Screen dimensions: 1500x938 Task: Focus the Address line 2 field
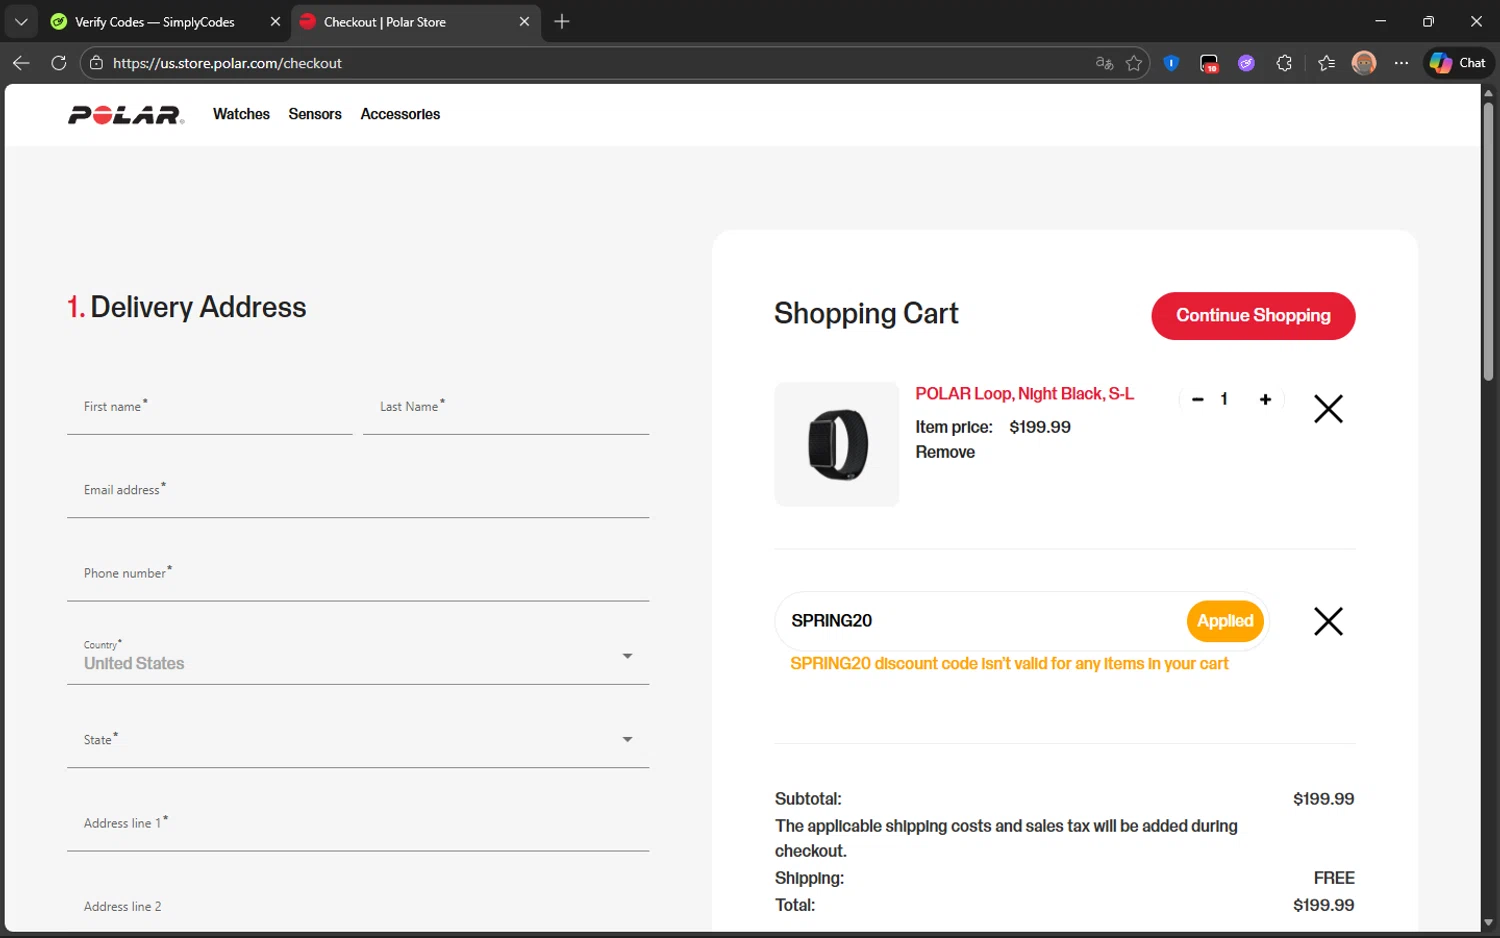358,907
